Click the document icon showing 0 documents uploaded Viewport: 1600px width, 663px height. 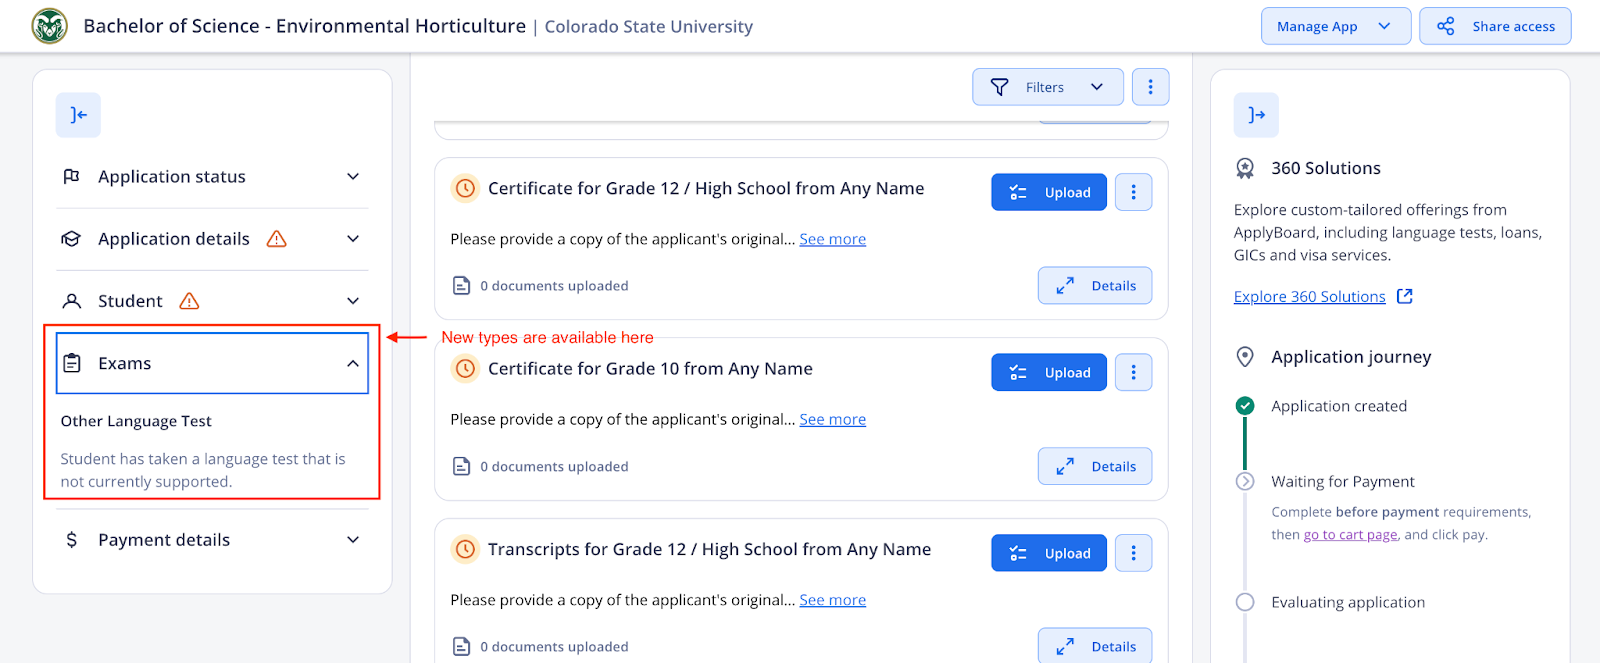[x=461, y=285]
